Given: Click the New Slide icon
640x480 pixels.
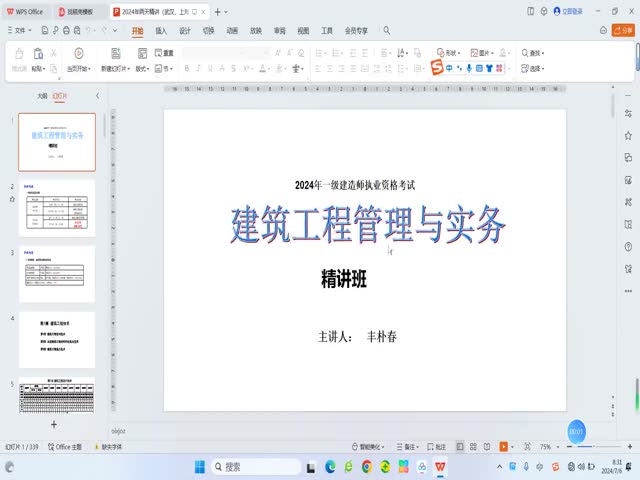Looking at the screenshot, I should [116, 53].
